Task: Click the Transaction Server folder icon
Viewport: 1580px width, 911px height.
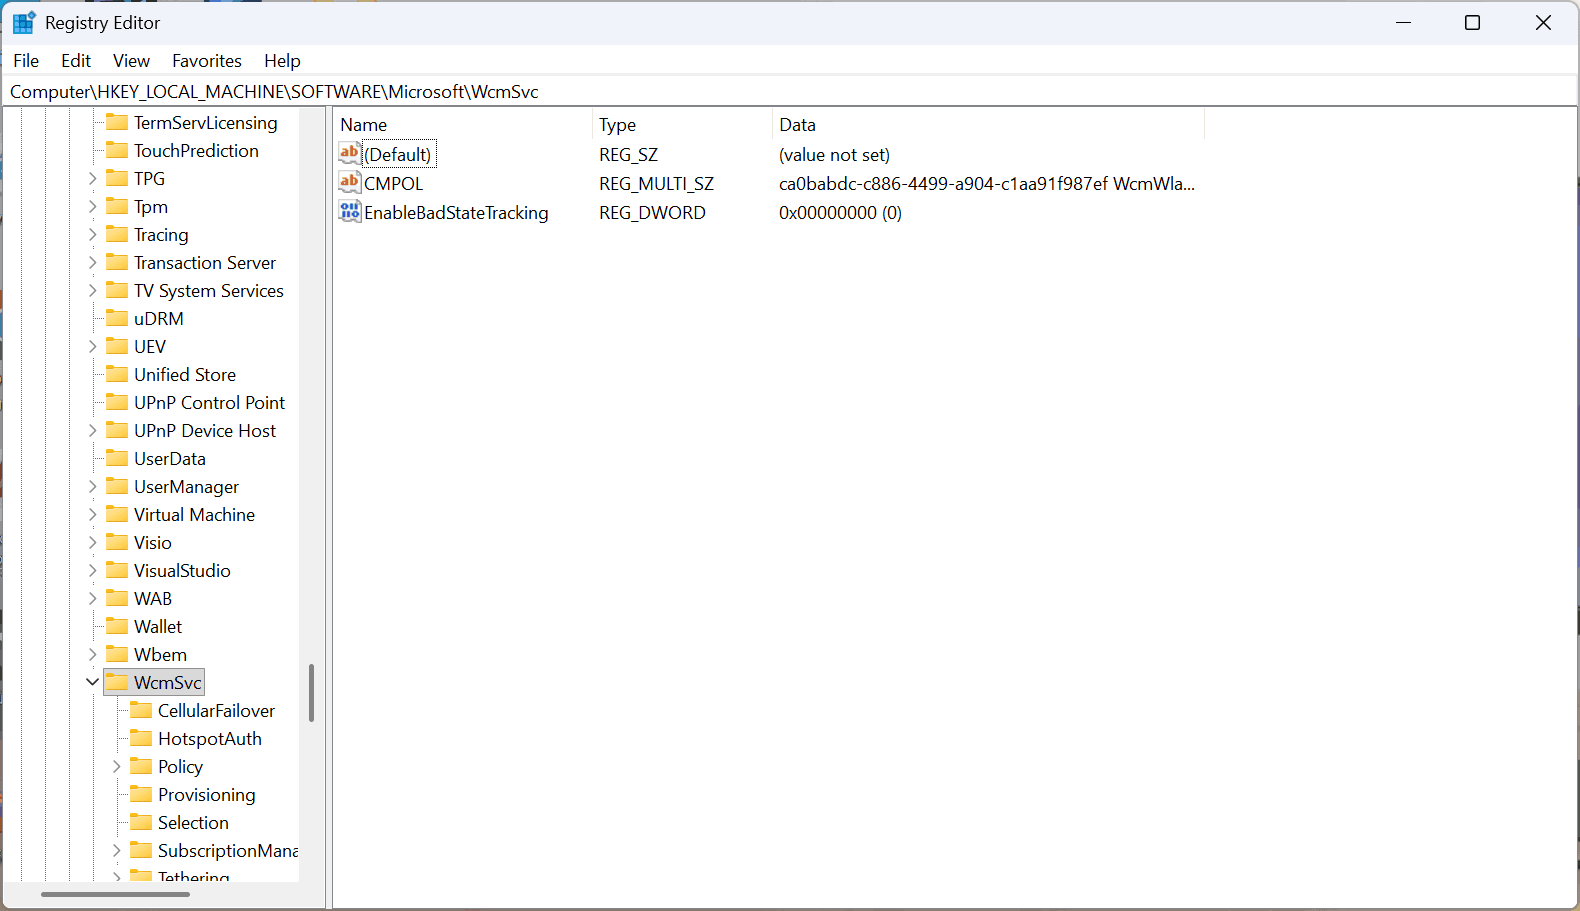Action: (x=117, y=262)
